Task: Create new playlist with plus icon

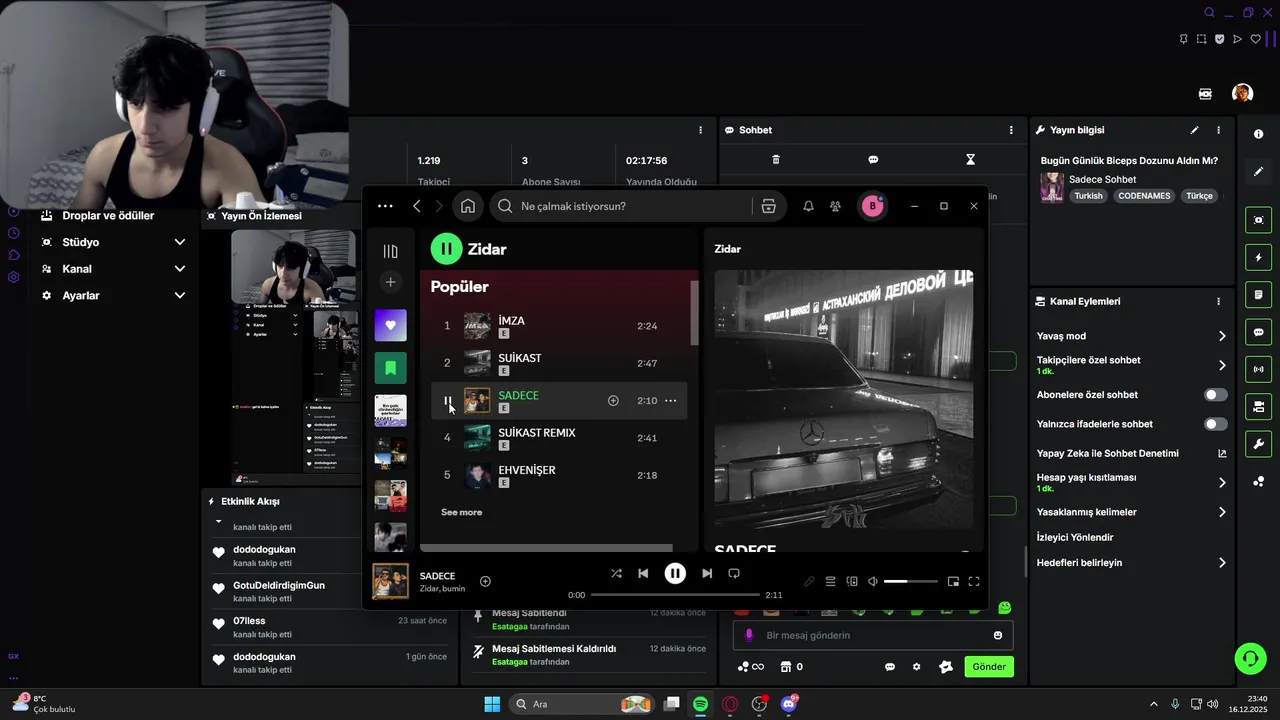Action: (x=390, y=282)
